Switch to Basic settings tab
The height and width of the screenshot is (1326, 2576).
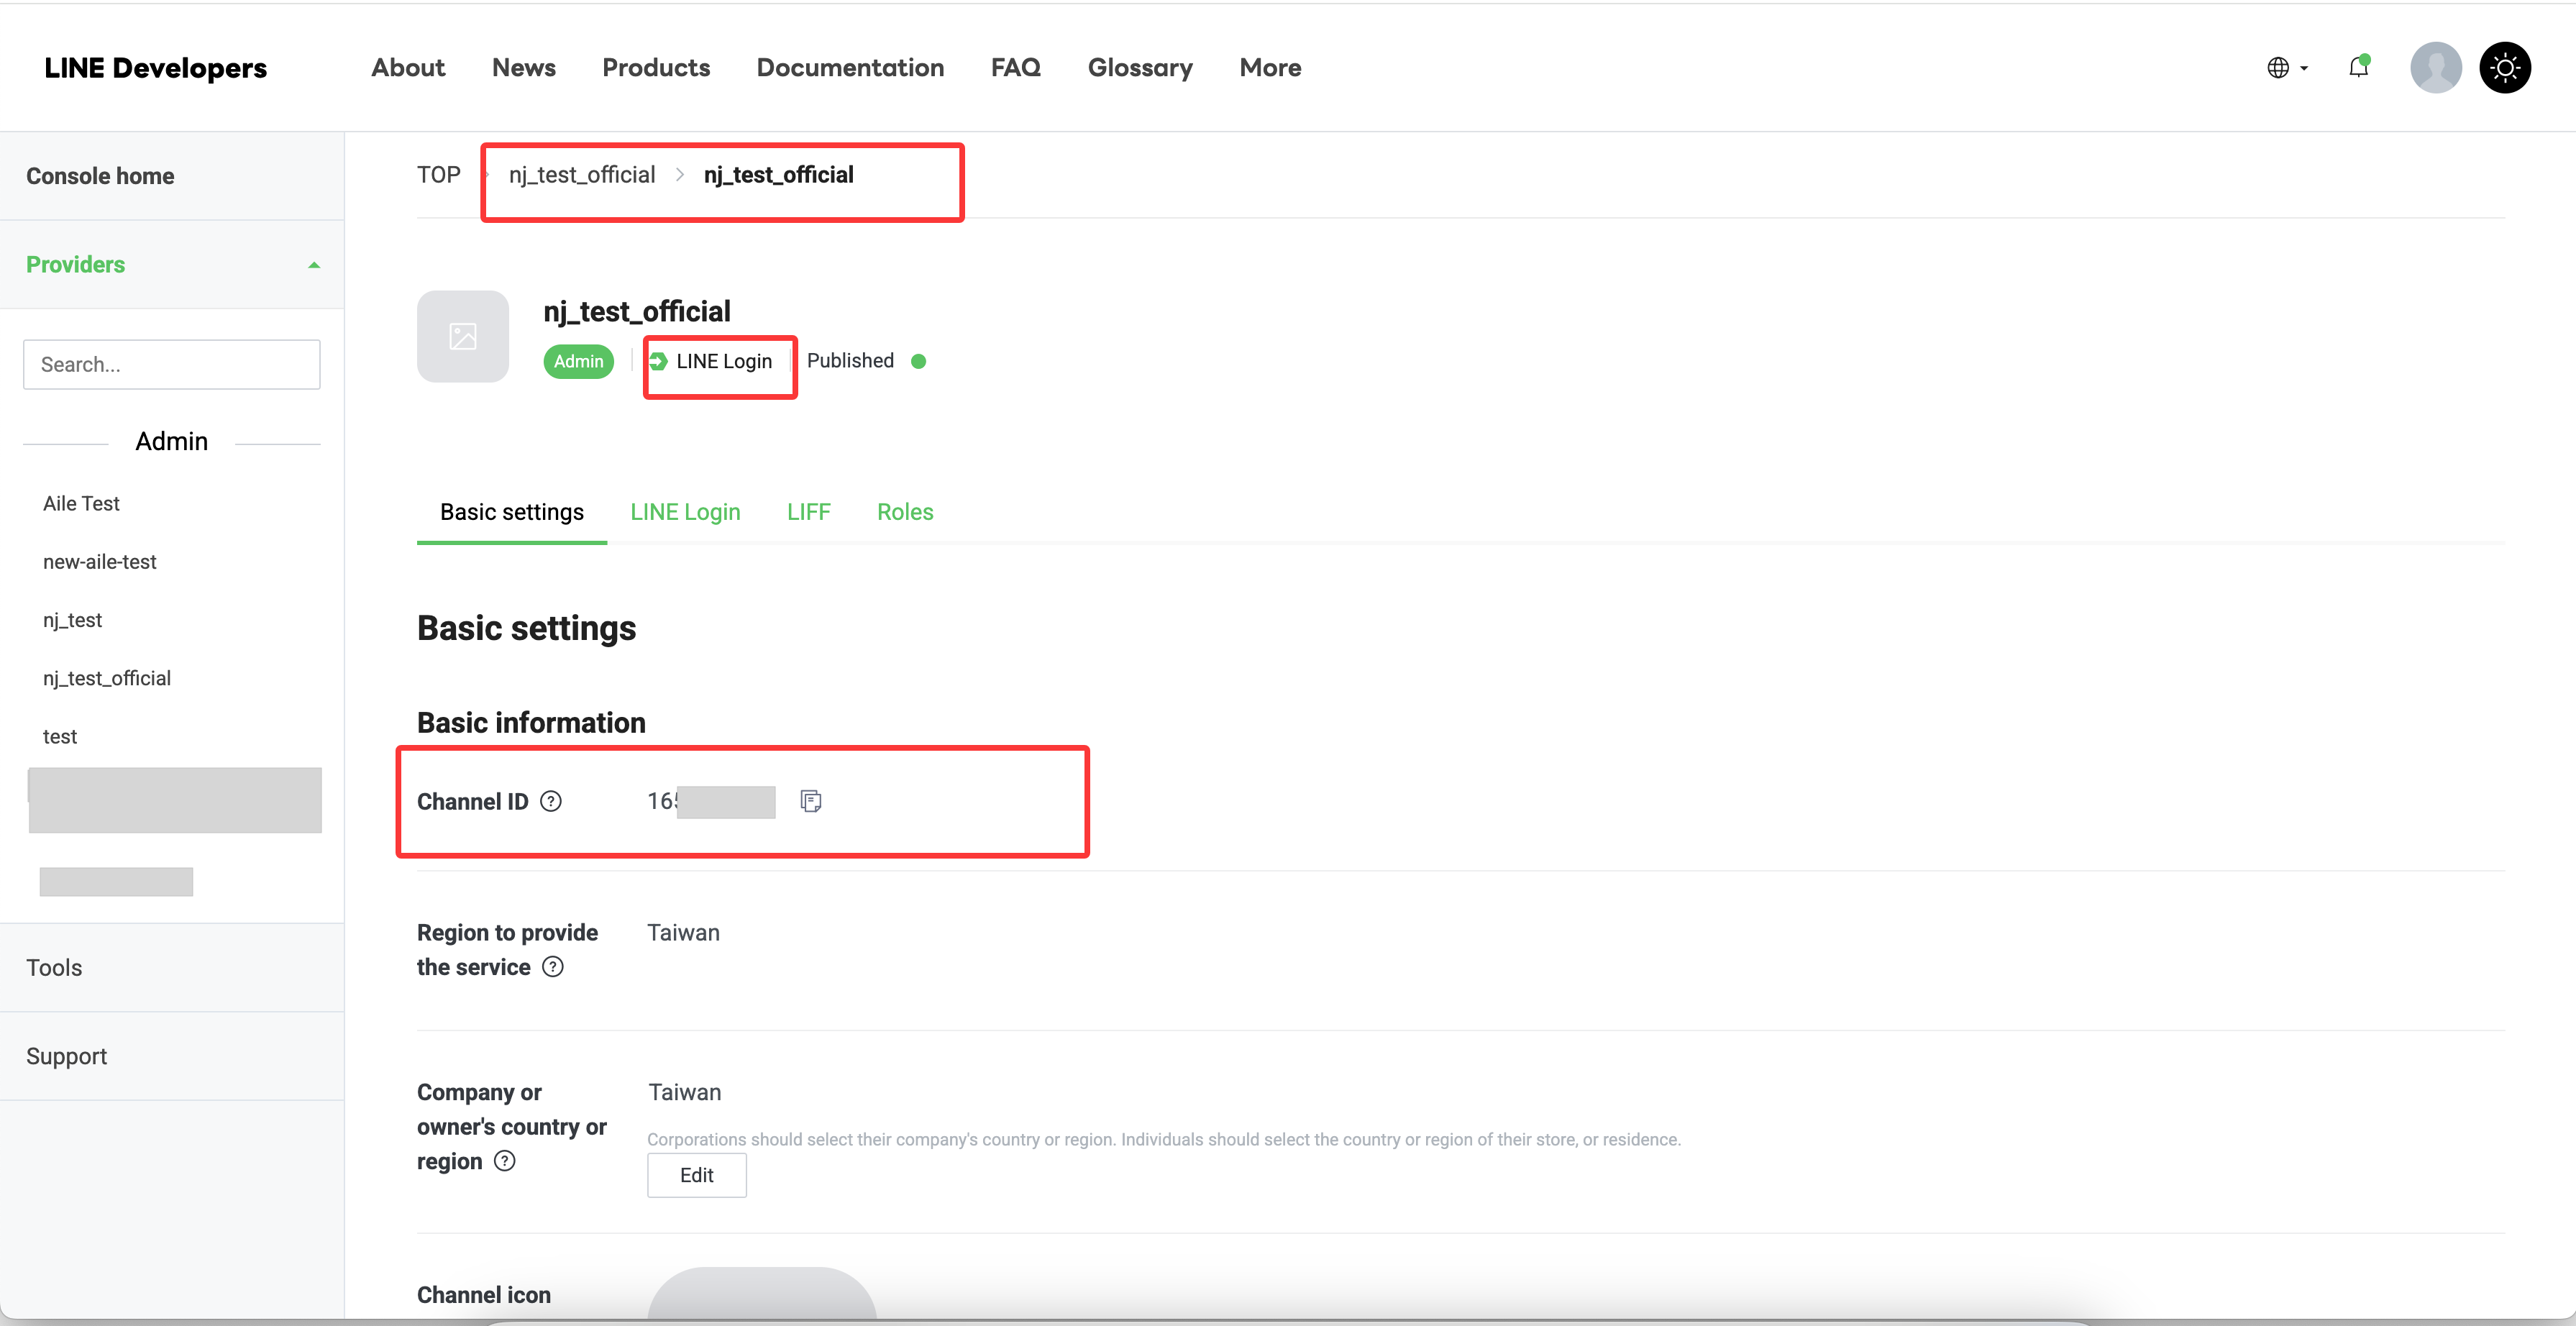tap(512, 512)
